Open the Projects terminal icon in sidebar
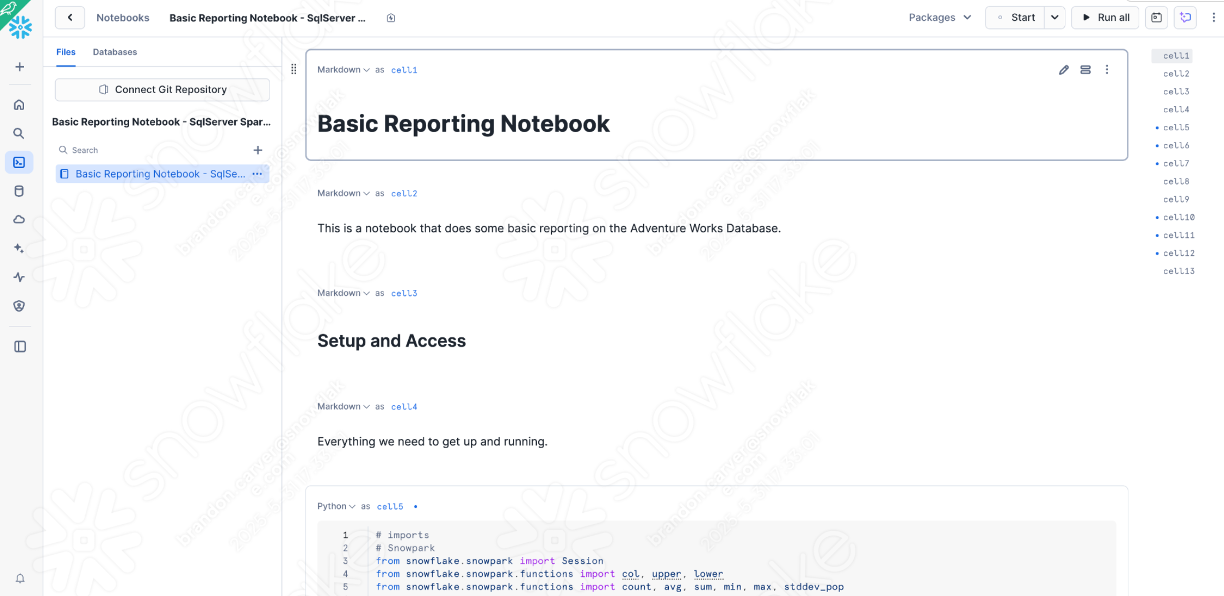1224x596 pixels. (x=19, y=162)
